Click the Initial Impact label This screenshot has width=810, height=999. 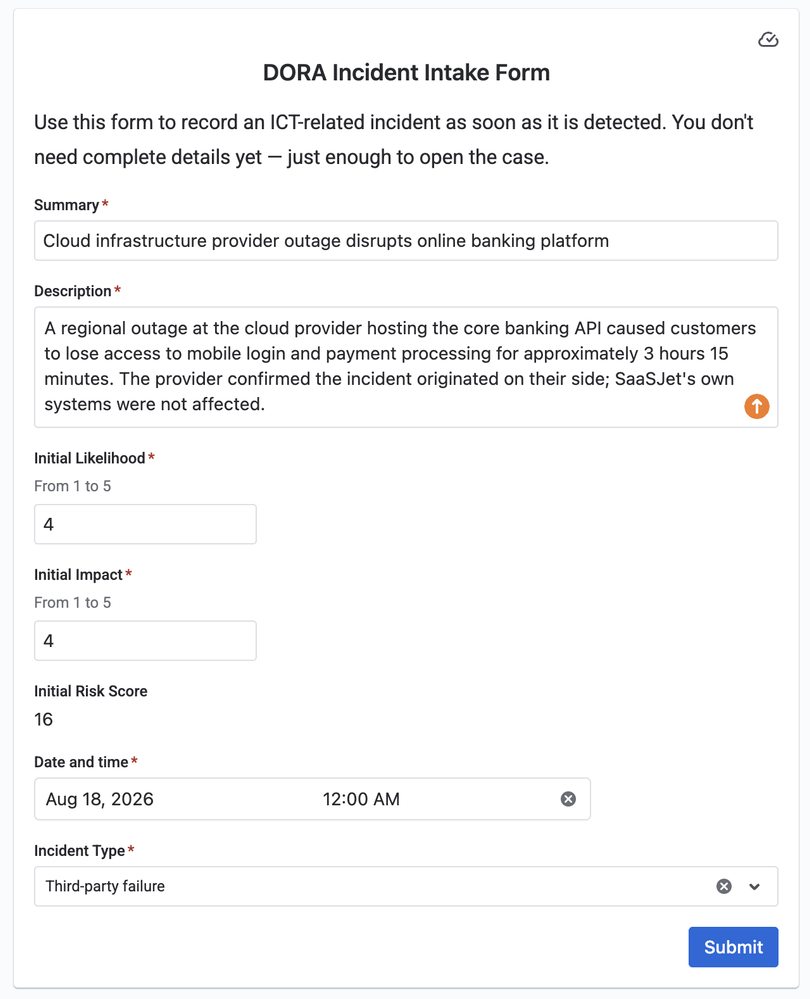point(78,575)
